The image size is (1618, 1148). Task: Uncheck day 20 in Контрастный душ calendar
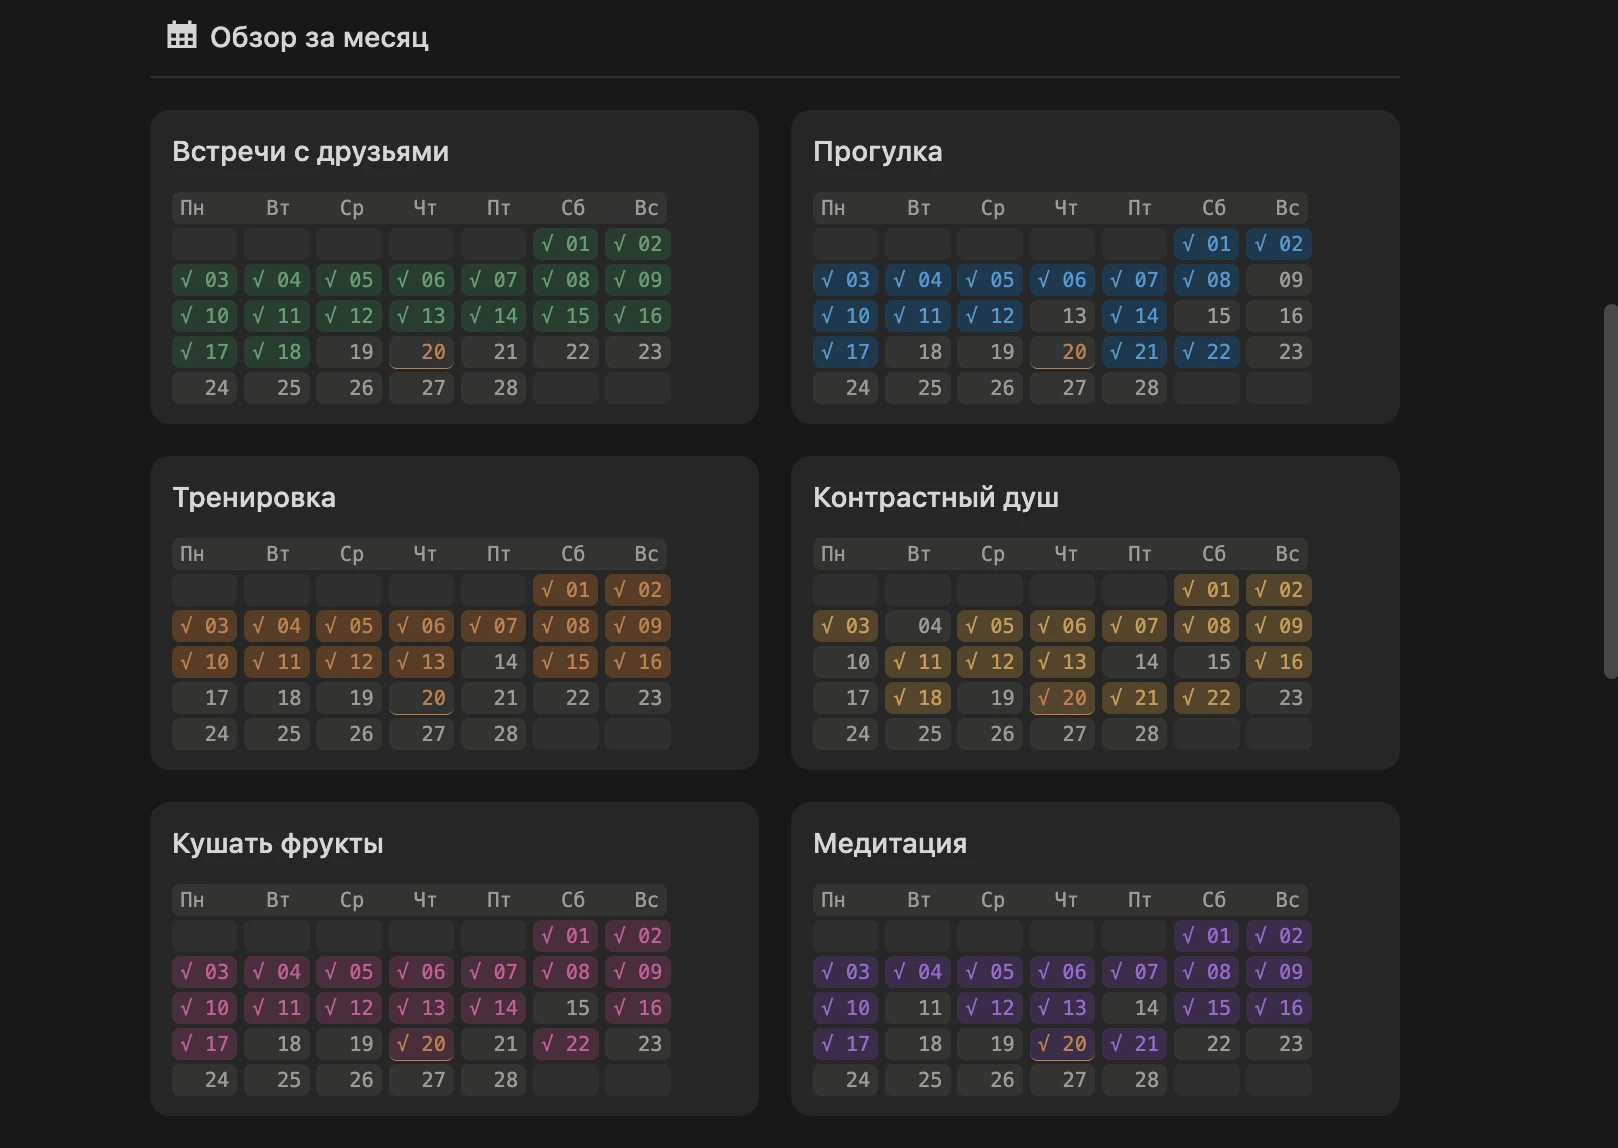click(1062, 698)
